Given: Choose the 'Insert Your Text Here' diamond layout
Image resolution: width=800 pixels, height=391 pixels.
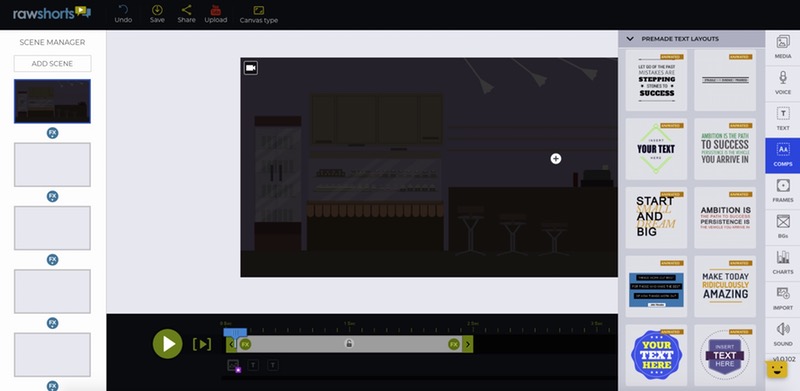Looking at the screenshot, I should [x=656, y=149].
